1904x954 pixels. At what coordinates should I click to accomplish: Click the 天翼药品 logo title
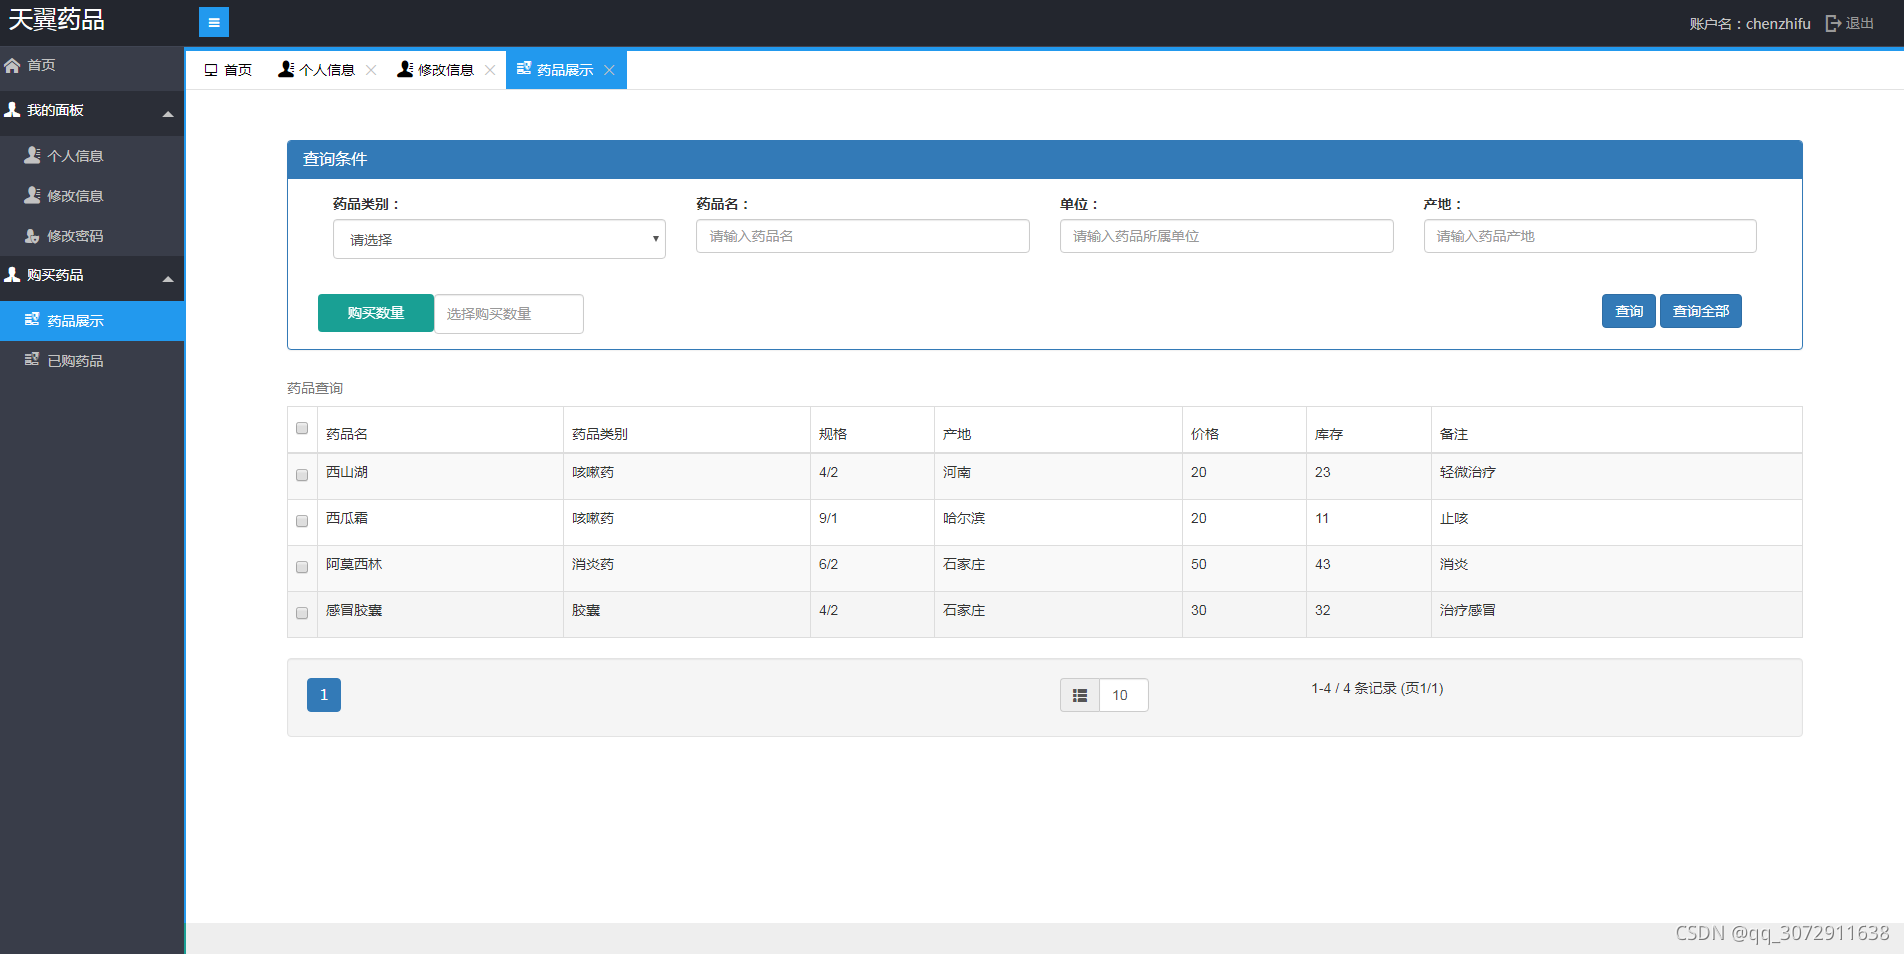point(57,20)
